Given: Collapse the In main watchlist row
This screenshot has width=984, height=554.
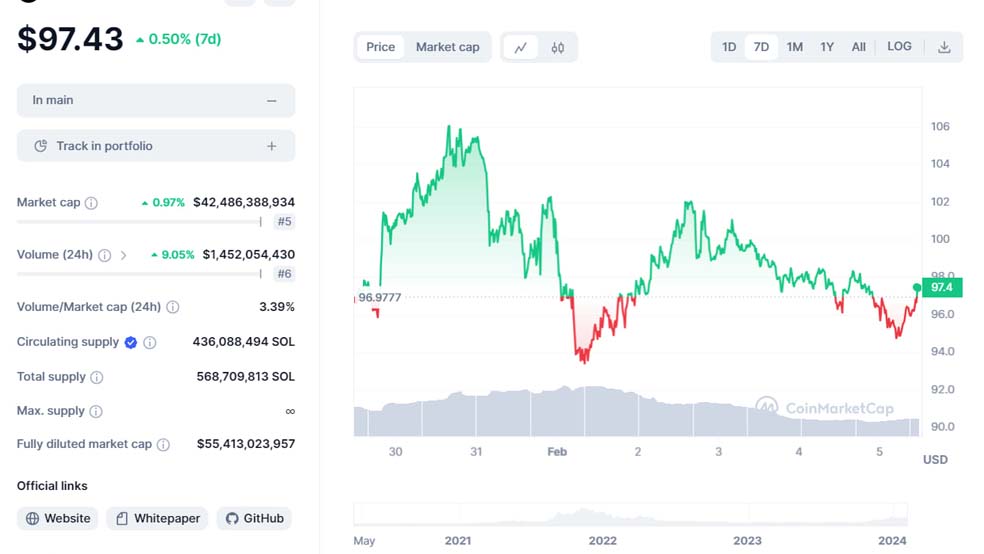Looking at the screenshot, I should coord(271,101).
